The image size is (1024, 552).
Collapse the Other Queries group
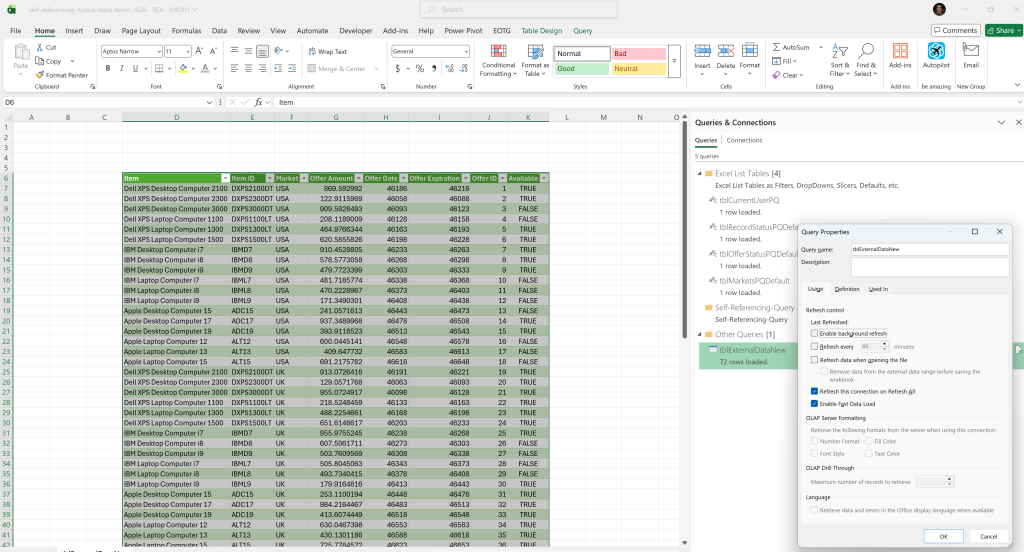coord(699,334)
